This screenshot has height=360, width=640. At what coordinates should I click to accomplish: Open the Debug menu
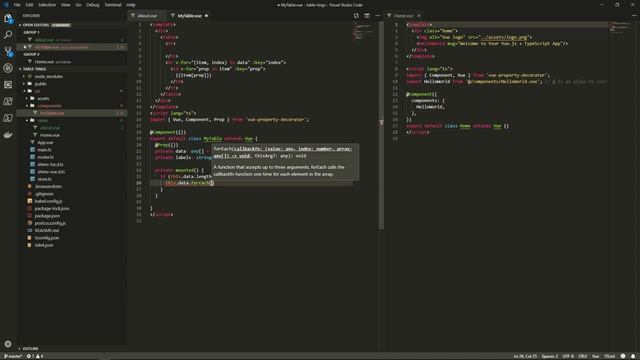click(93, 5)
